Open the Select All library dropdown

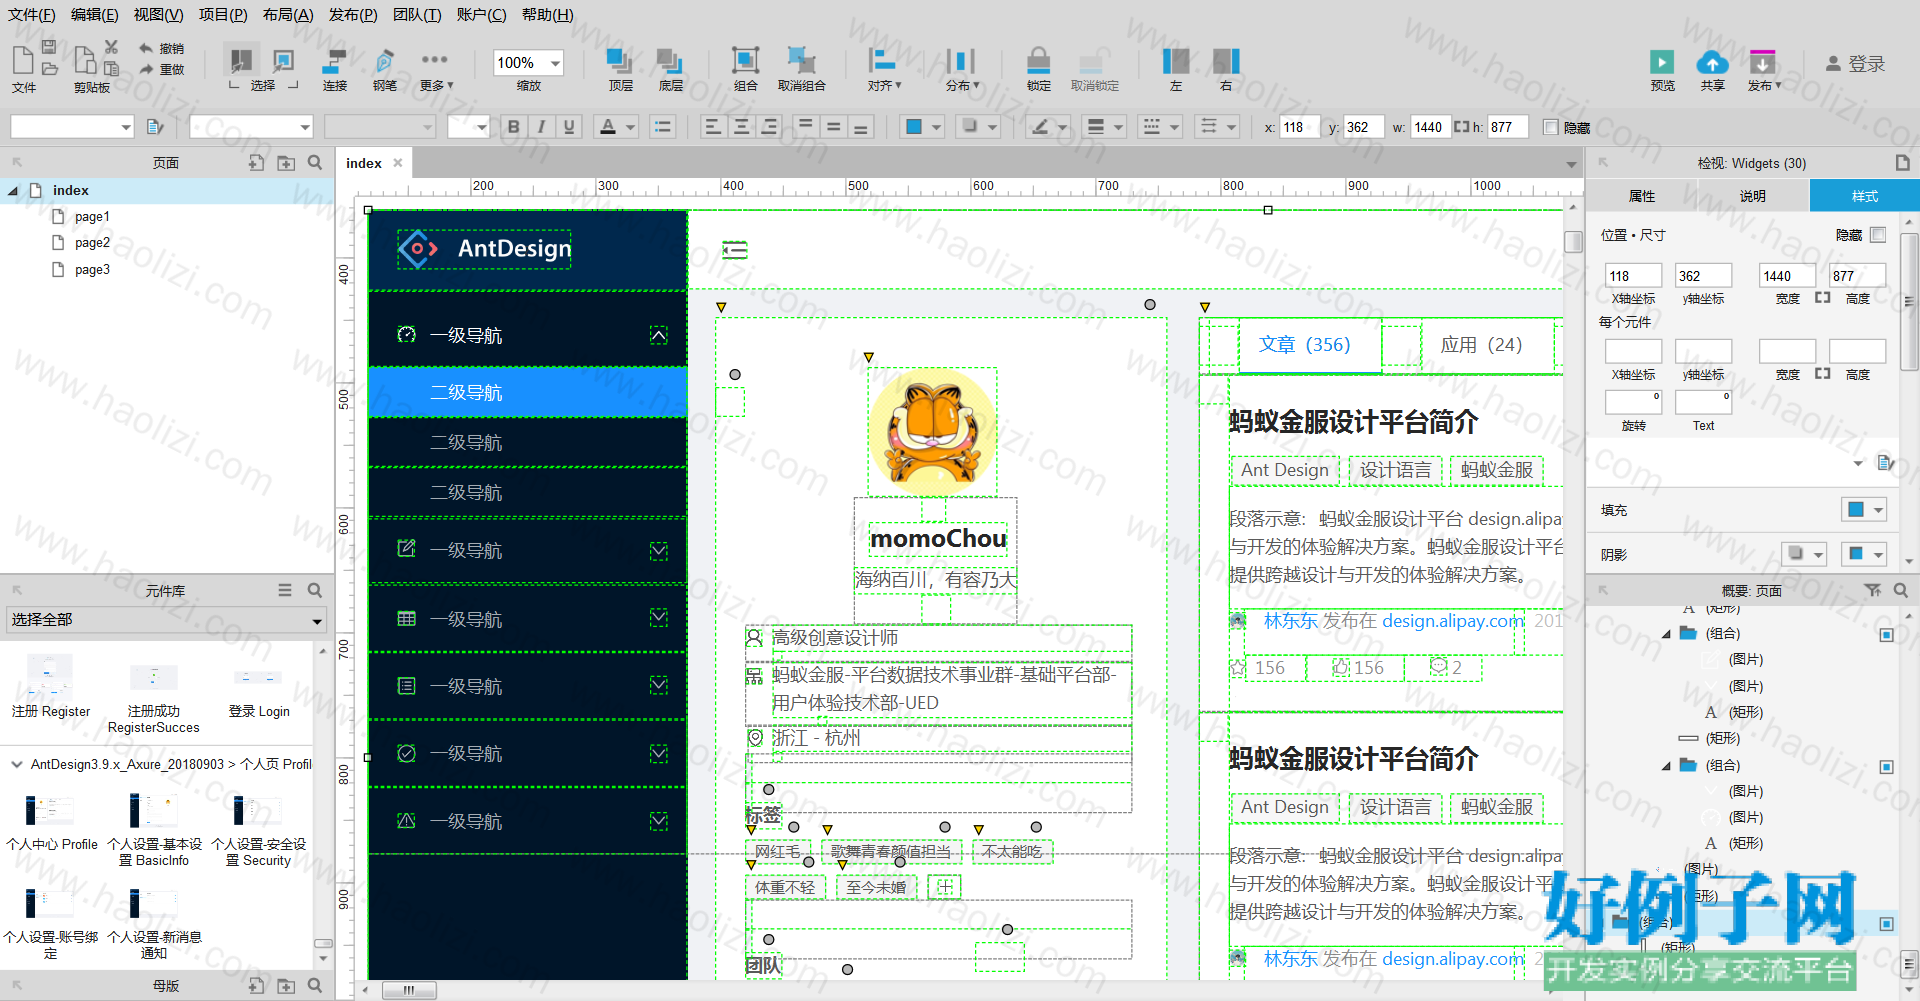[x=166, y=620]
